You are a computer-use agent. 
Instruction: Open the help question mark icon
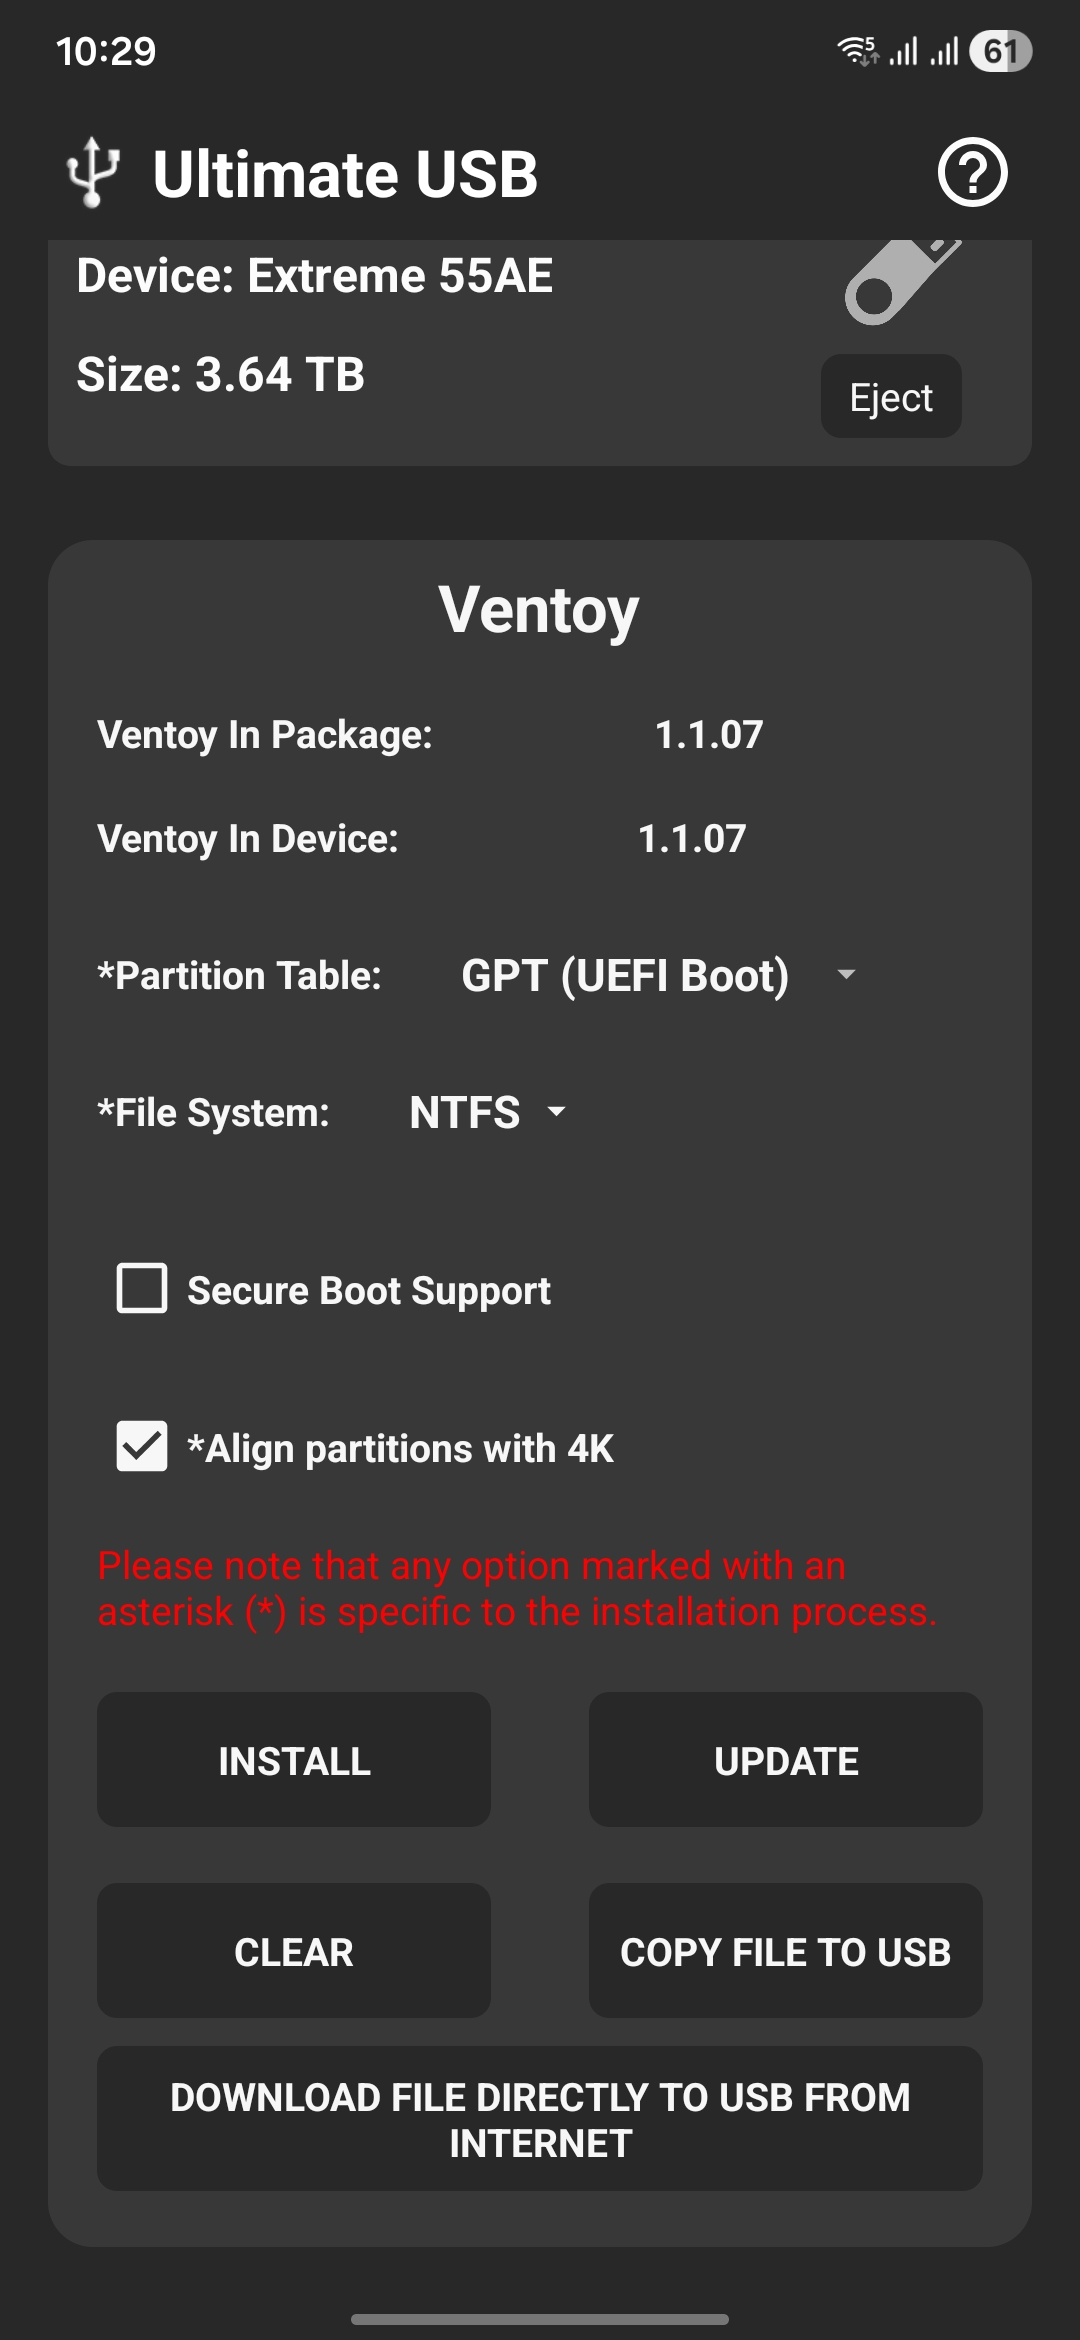pos(972,173)
